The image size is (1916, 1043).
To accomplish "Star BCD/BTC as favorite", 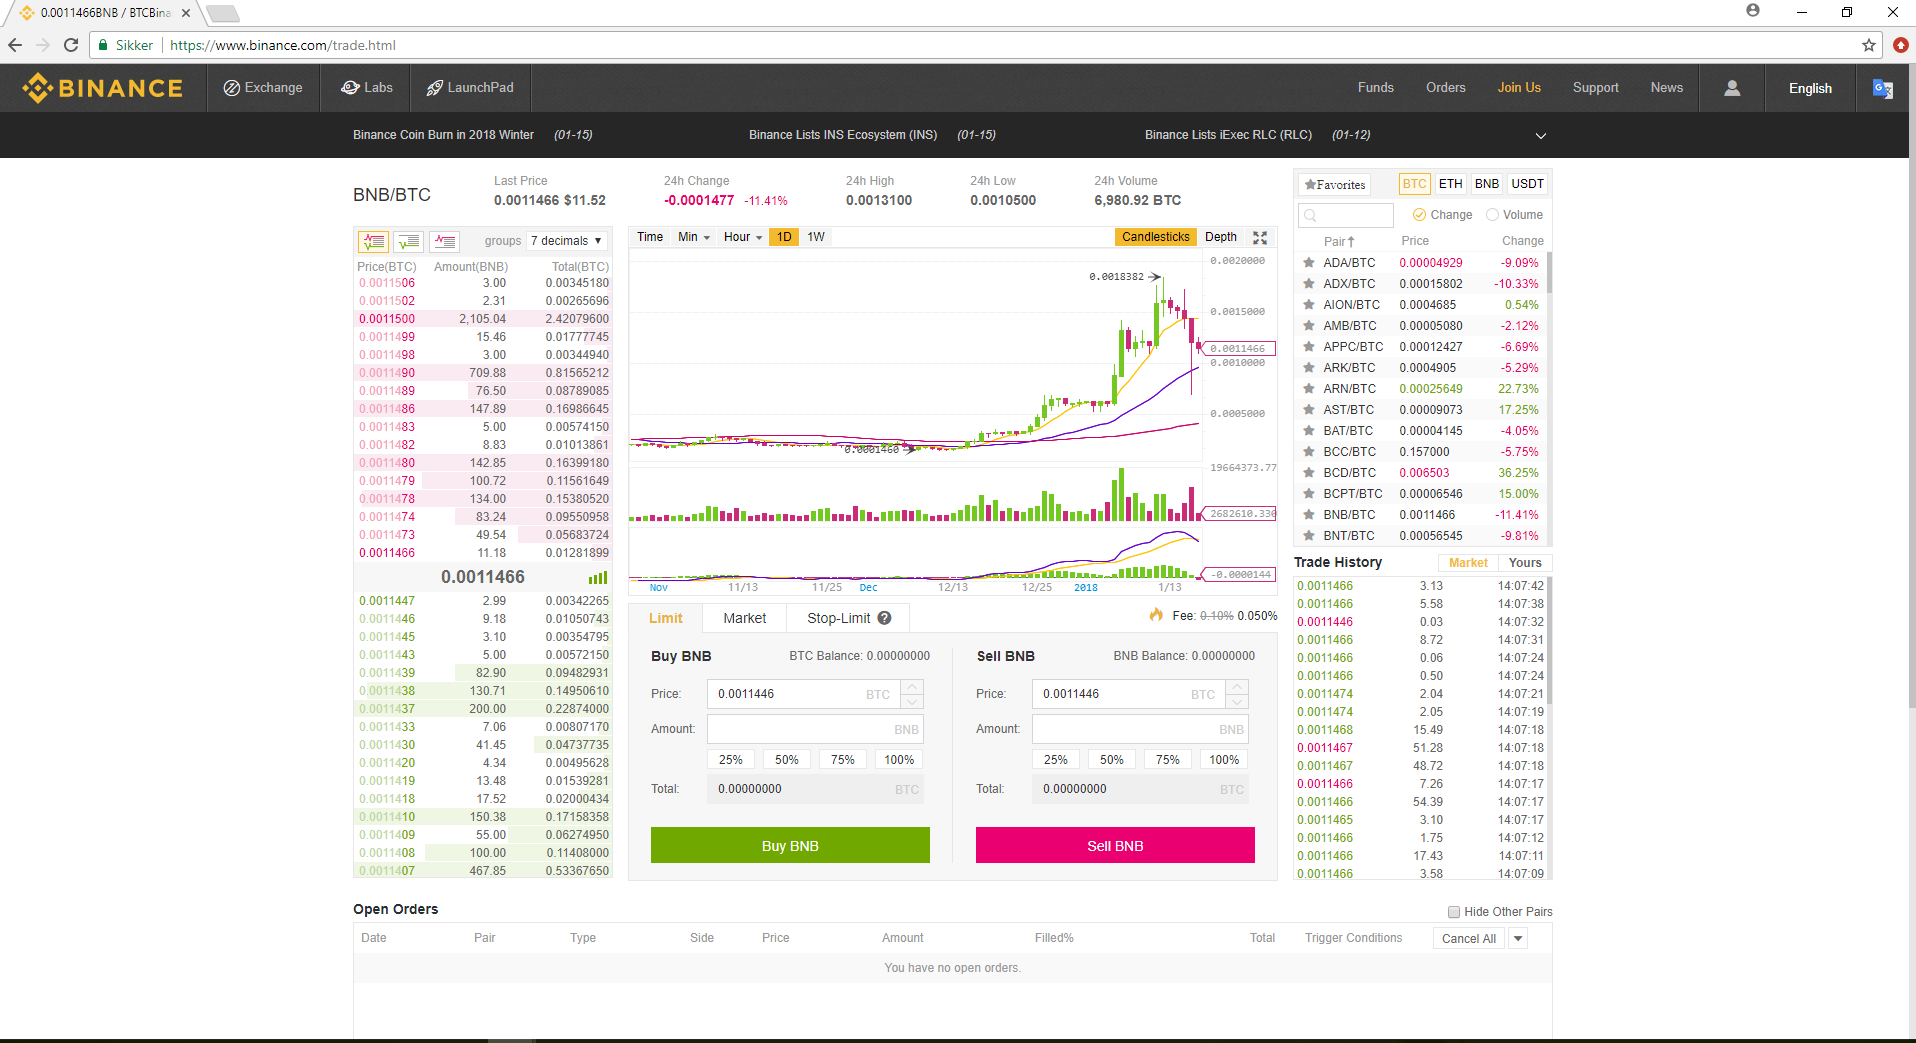I will pos(1308,473).
